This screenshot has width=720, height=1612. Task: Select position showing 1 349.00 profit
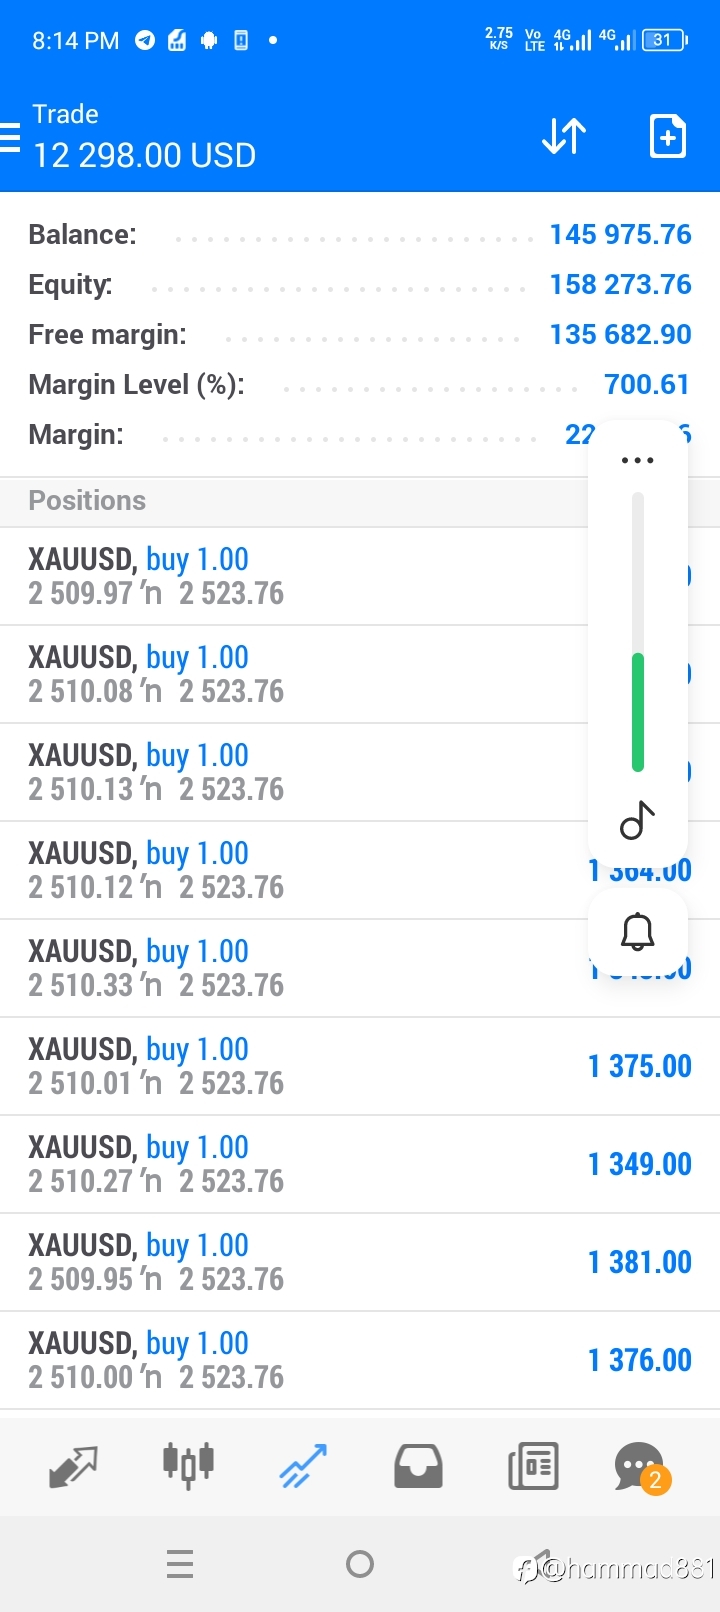[360, 1164]
